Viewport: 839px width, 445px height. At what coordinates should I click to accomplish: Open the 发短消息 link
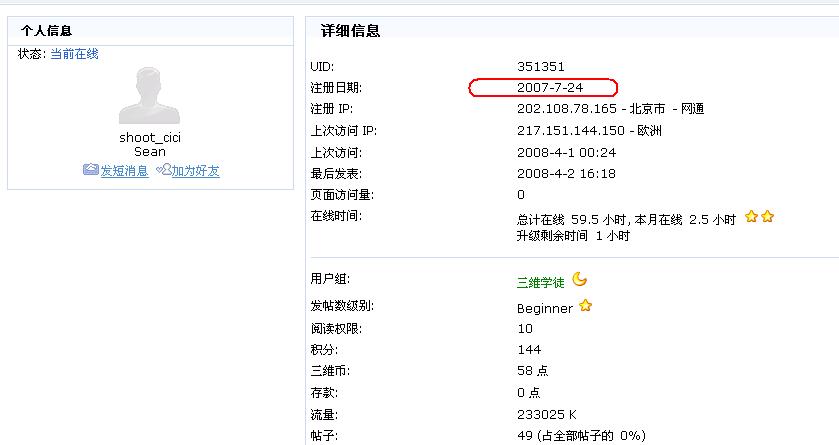[124, 171]
